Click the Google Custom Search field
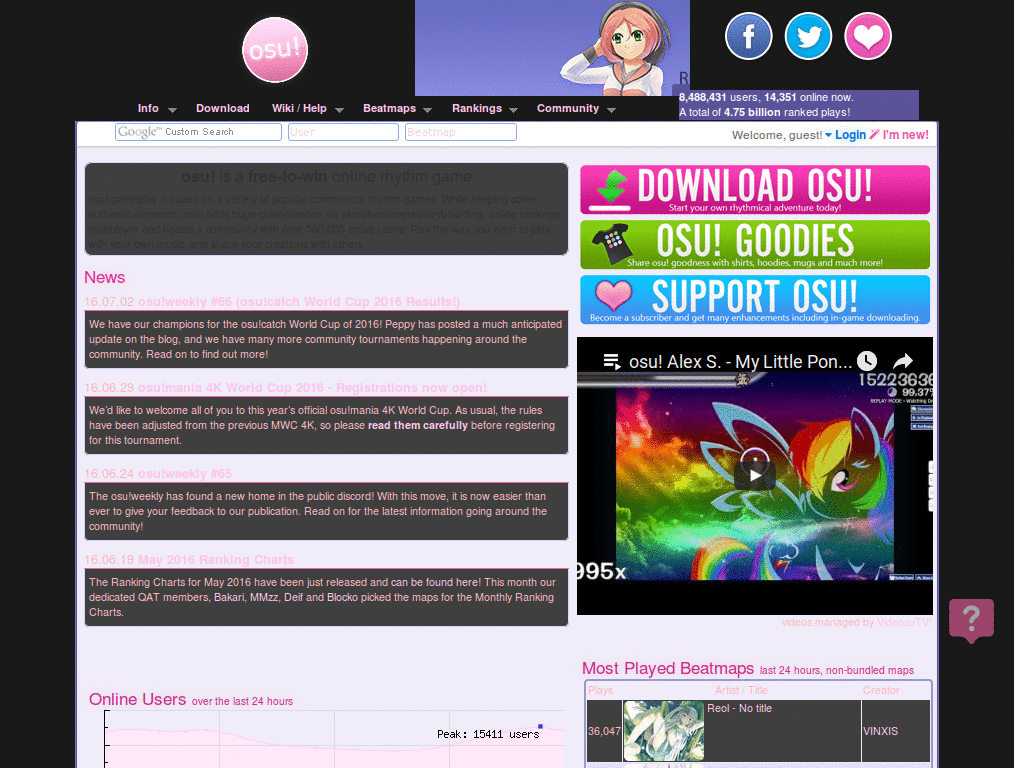1024x768 pixels. (199, 132)
